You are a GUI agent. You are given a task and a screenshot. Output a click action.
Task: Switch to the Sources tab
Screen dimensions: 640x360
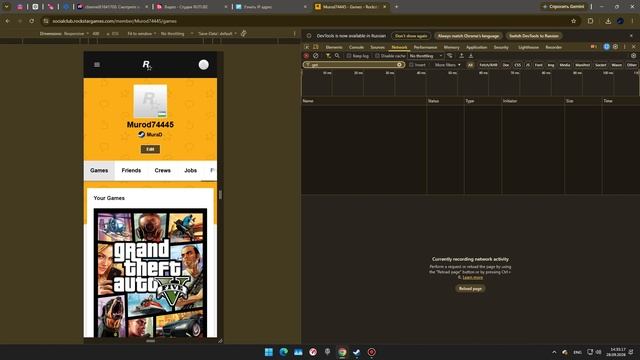[x=377, y=47]
